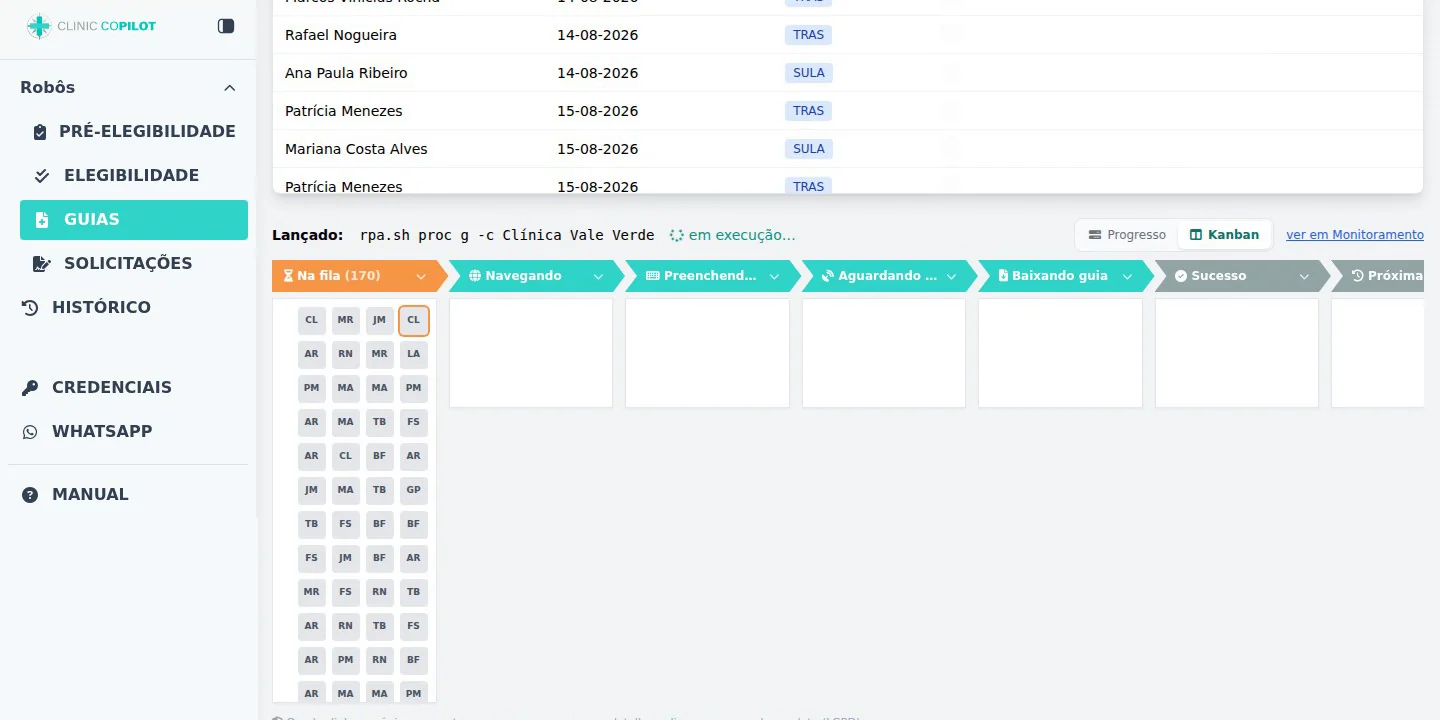Open SOLICITAÇÕES in the sidebar
1440x720 pixels.
[134, 264]
